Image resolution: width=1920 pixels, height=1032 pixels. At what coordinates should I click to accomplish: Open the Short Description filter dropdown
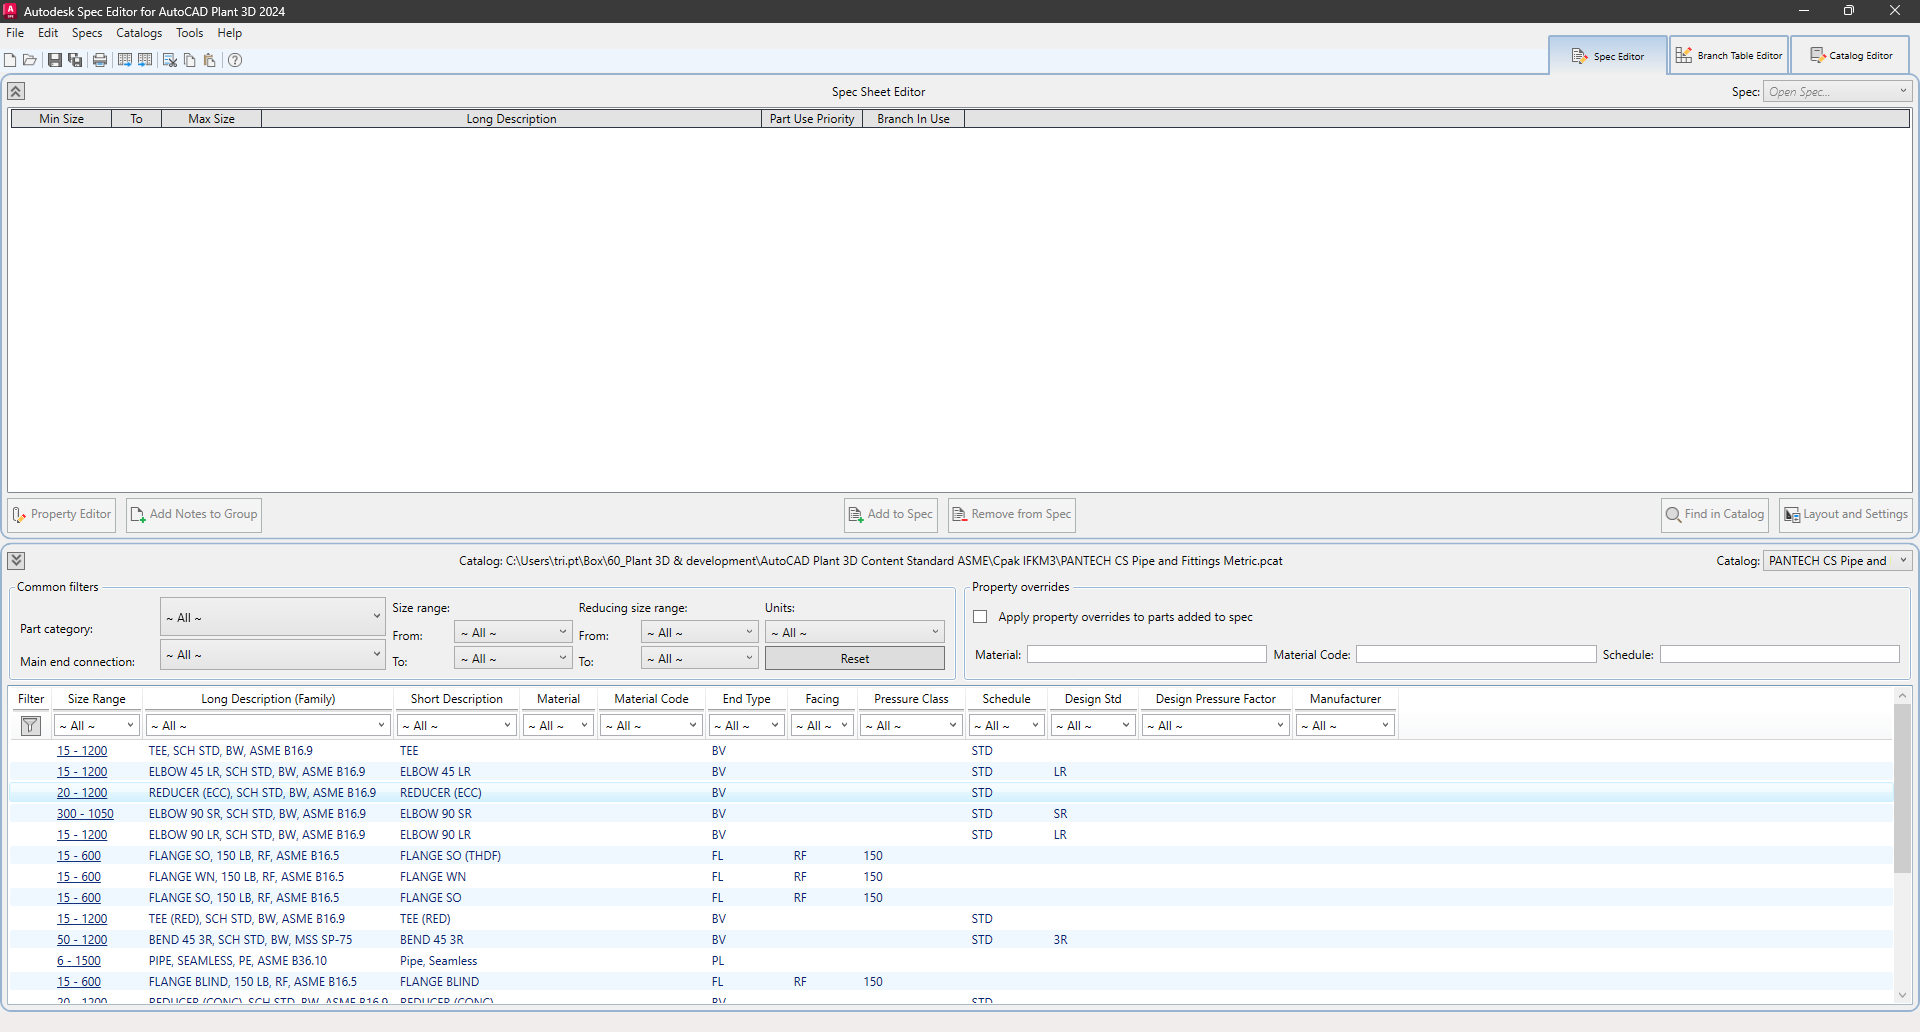click(x=457, y=726)
